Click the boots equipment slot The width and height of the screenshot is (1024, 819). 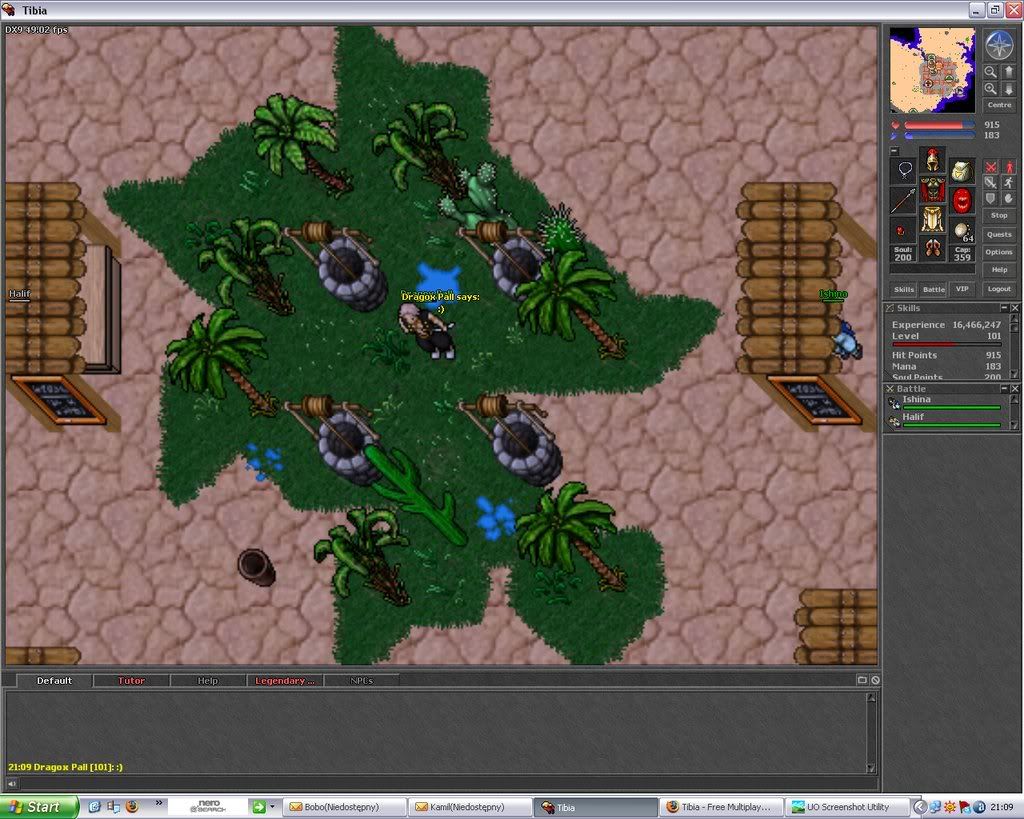click(x=933, y=249)
